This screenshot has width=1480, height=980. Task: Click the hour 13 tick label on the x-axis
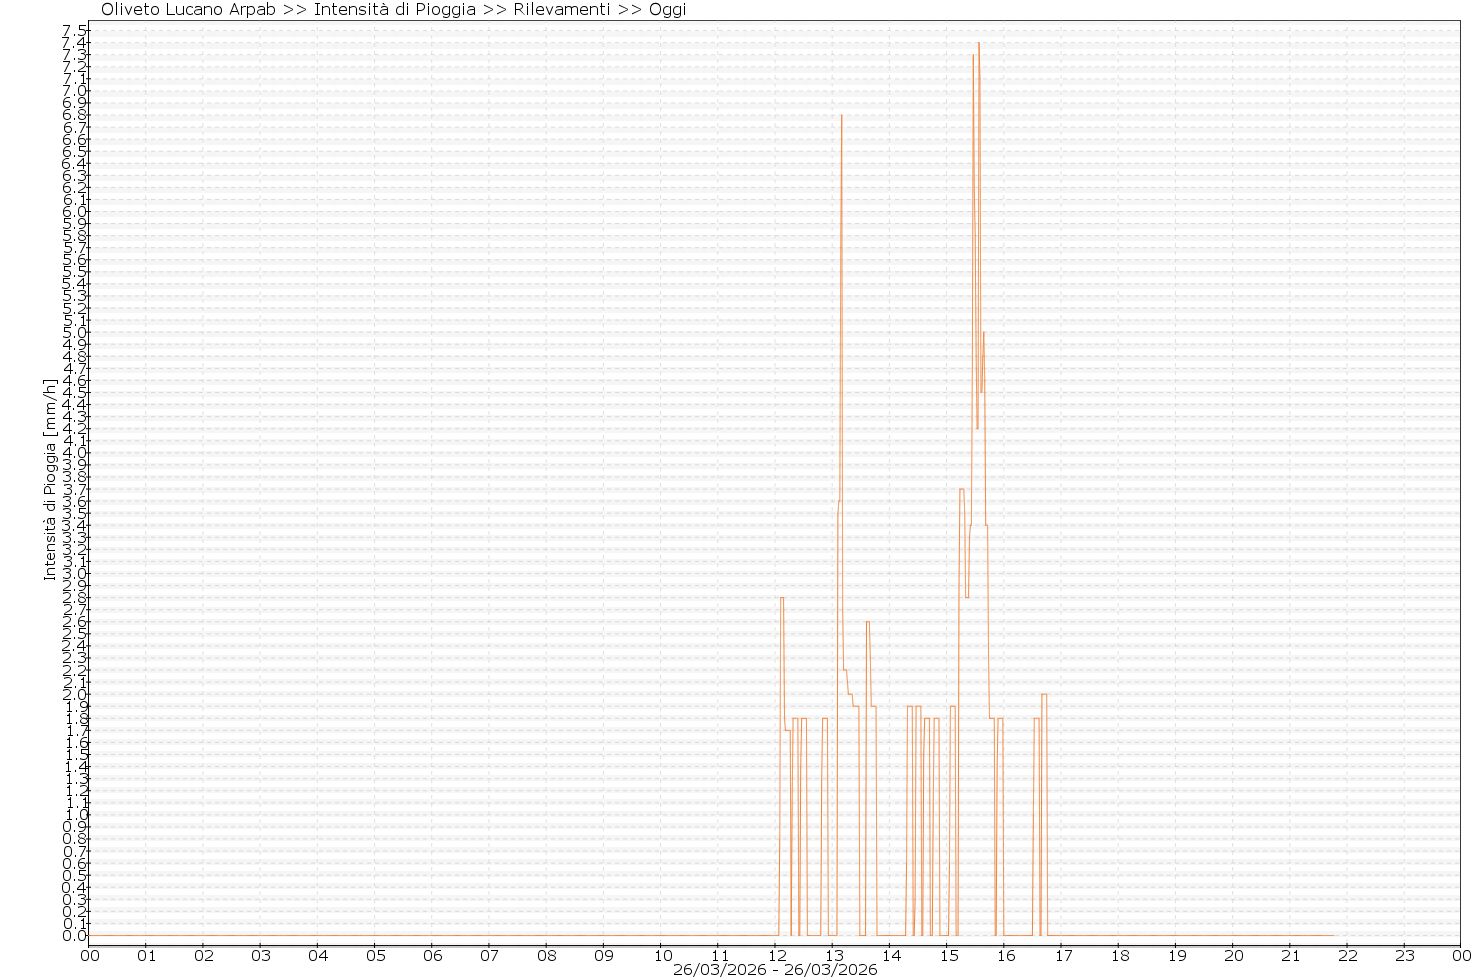[x=833, y=955]
